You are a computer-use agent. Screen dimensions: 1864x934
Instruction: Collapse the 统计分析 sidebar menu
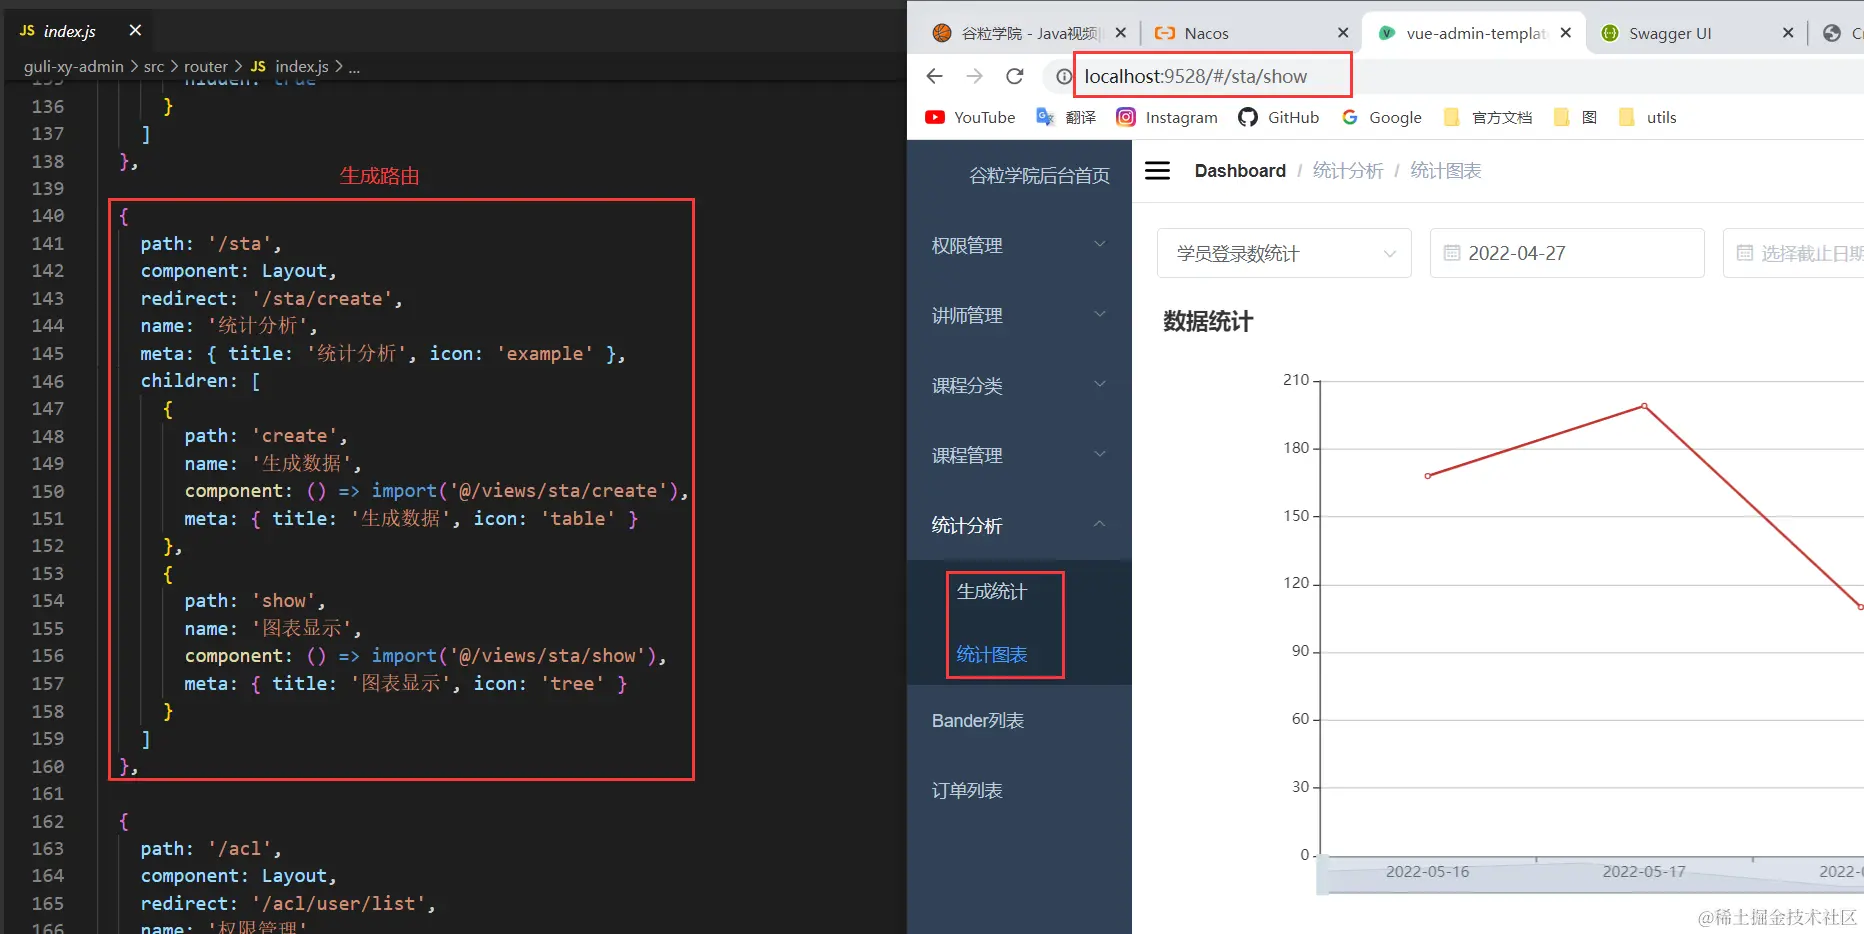pyautogui.click(x=1019, y=525)
